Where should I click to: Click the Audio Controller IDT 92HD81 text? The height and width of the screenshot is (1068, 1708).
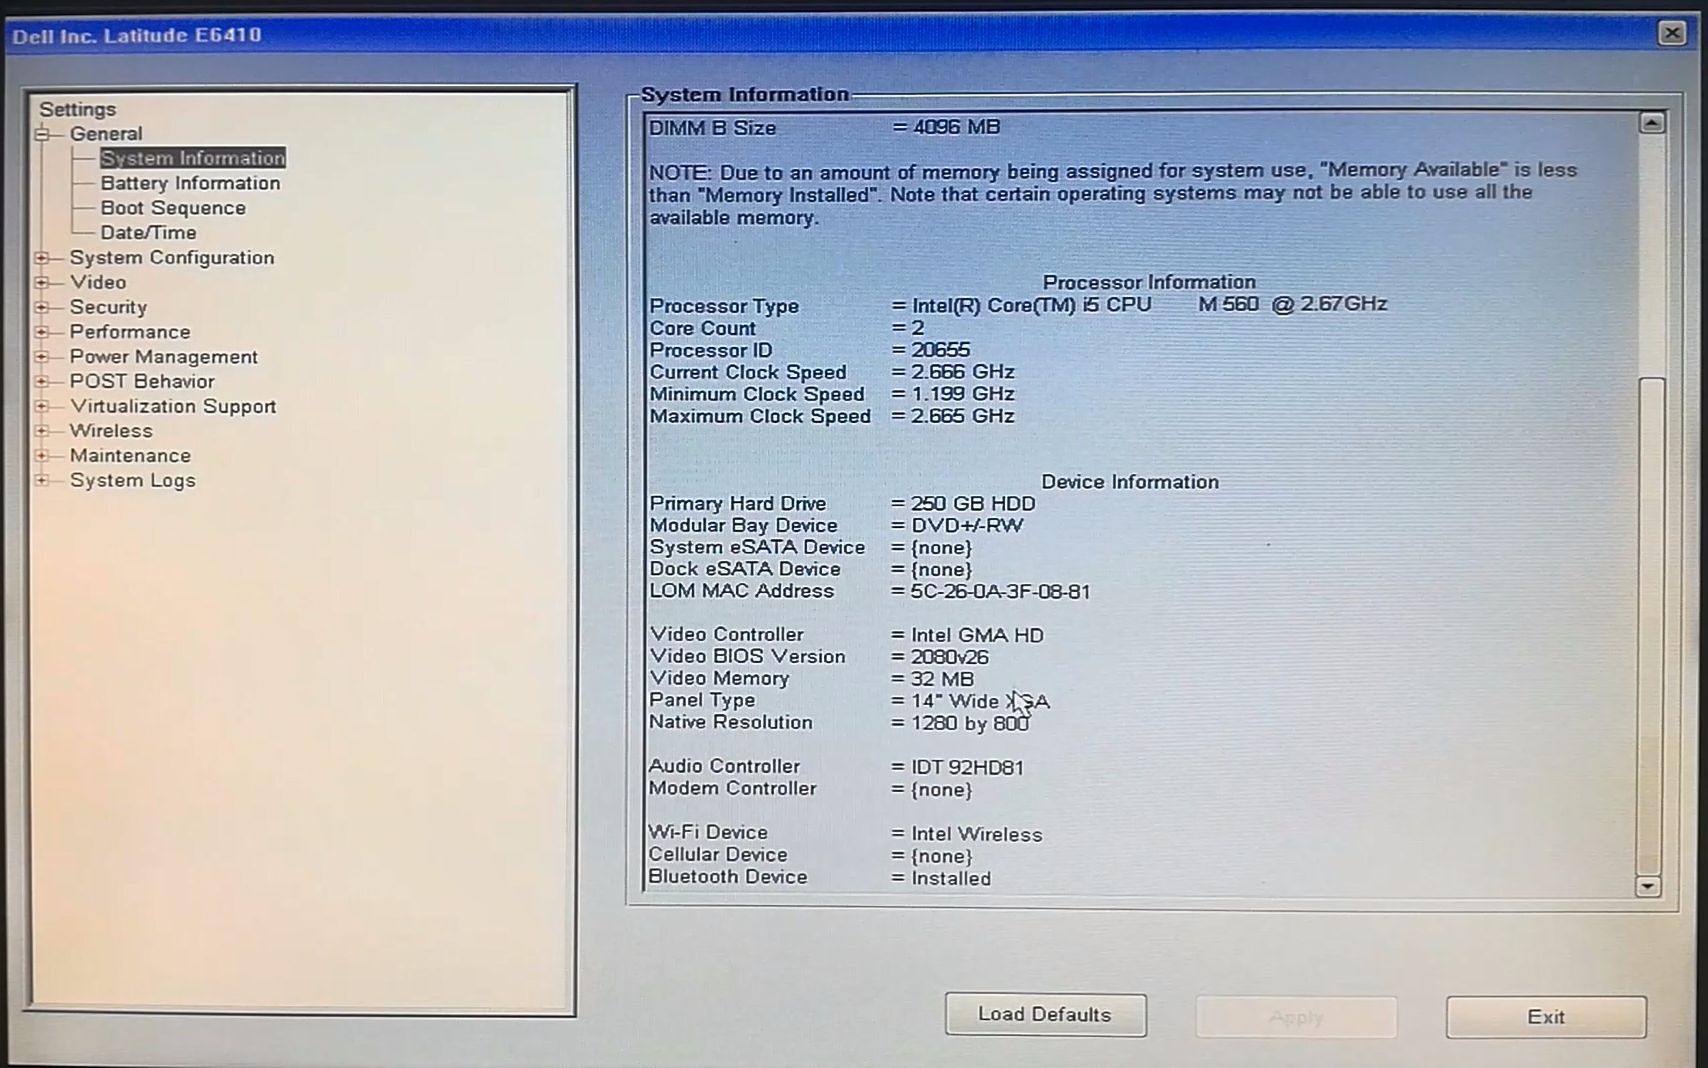(x=967, y=768)
